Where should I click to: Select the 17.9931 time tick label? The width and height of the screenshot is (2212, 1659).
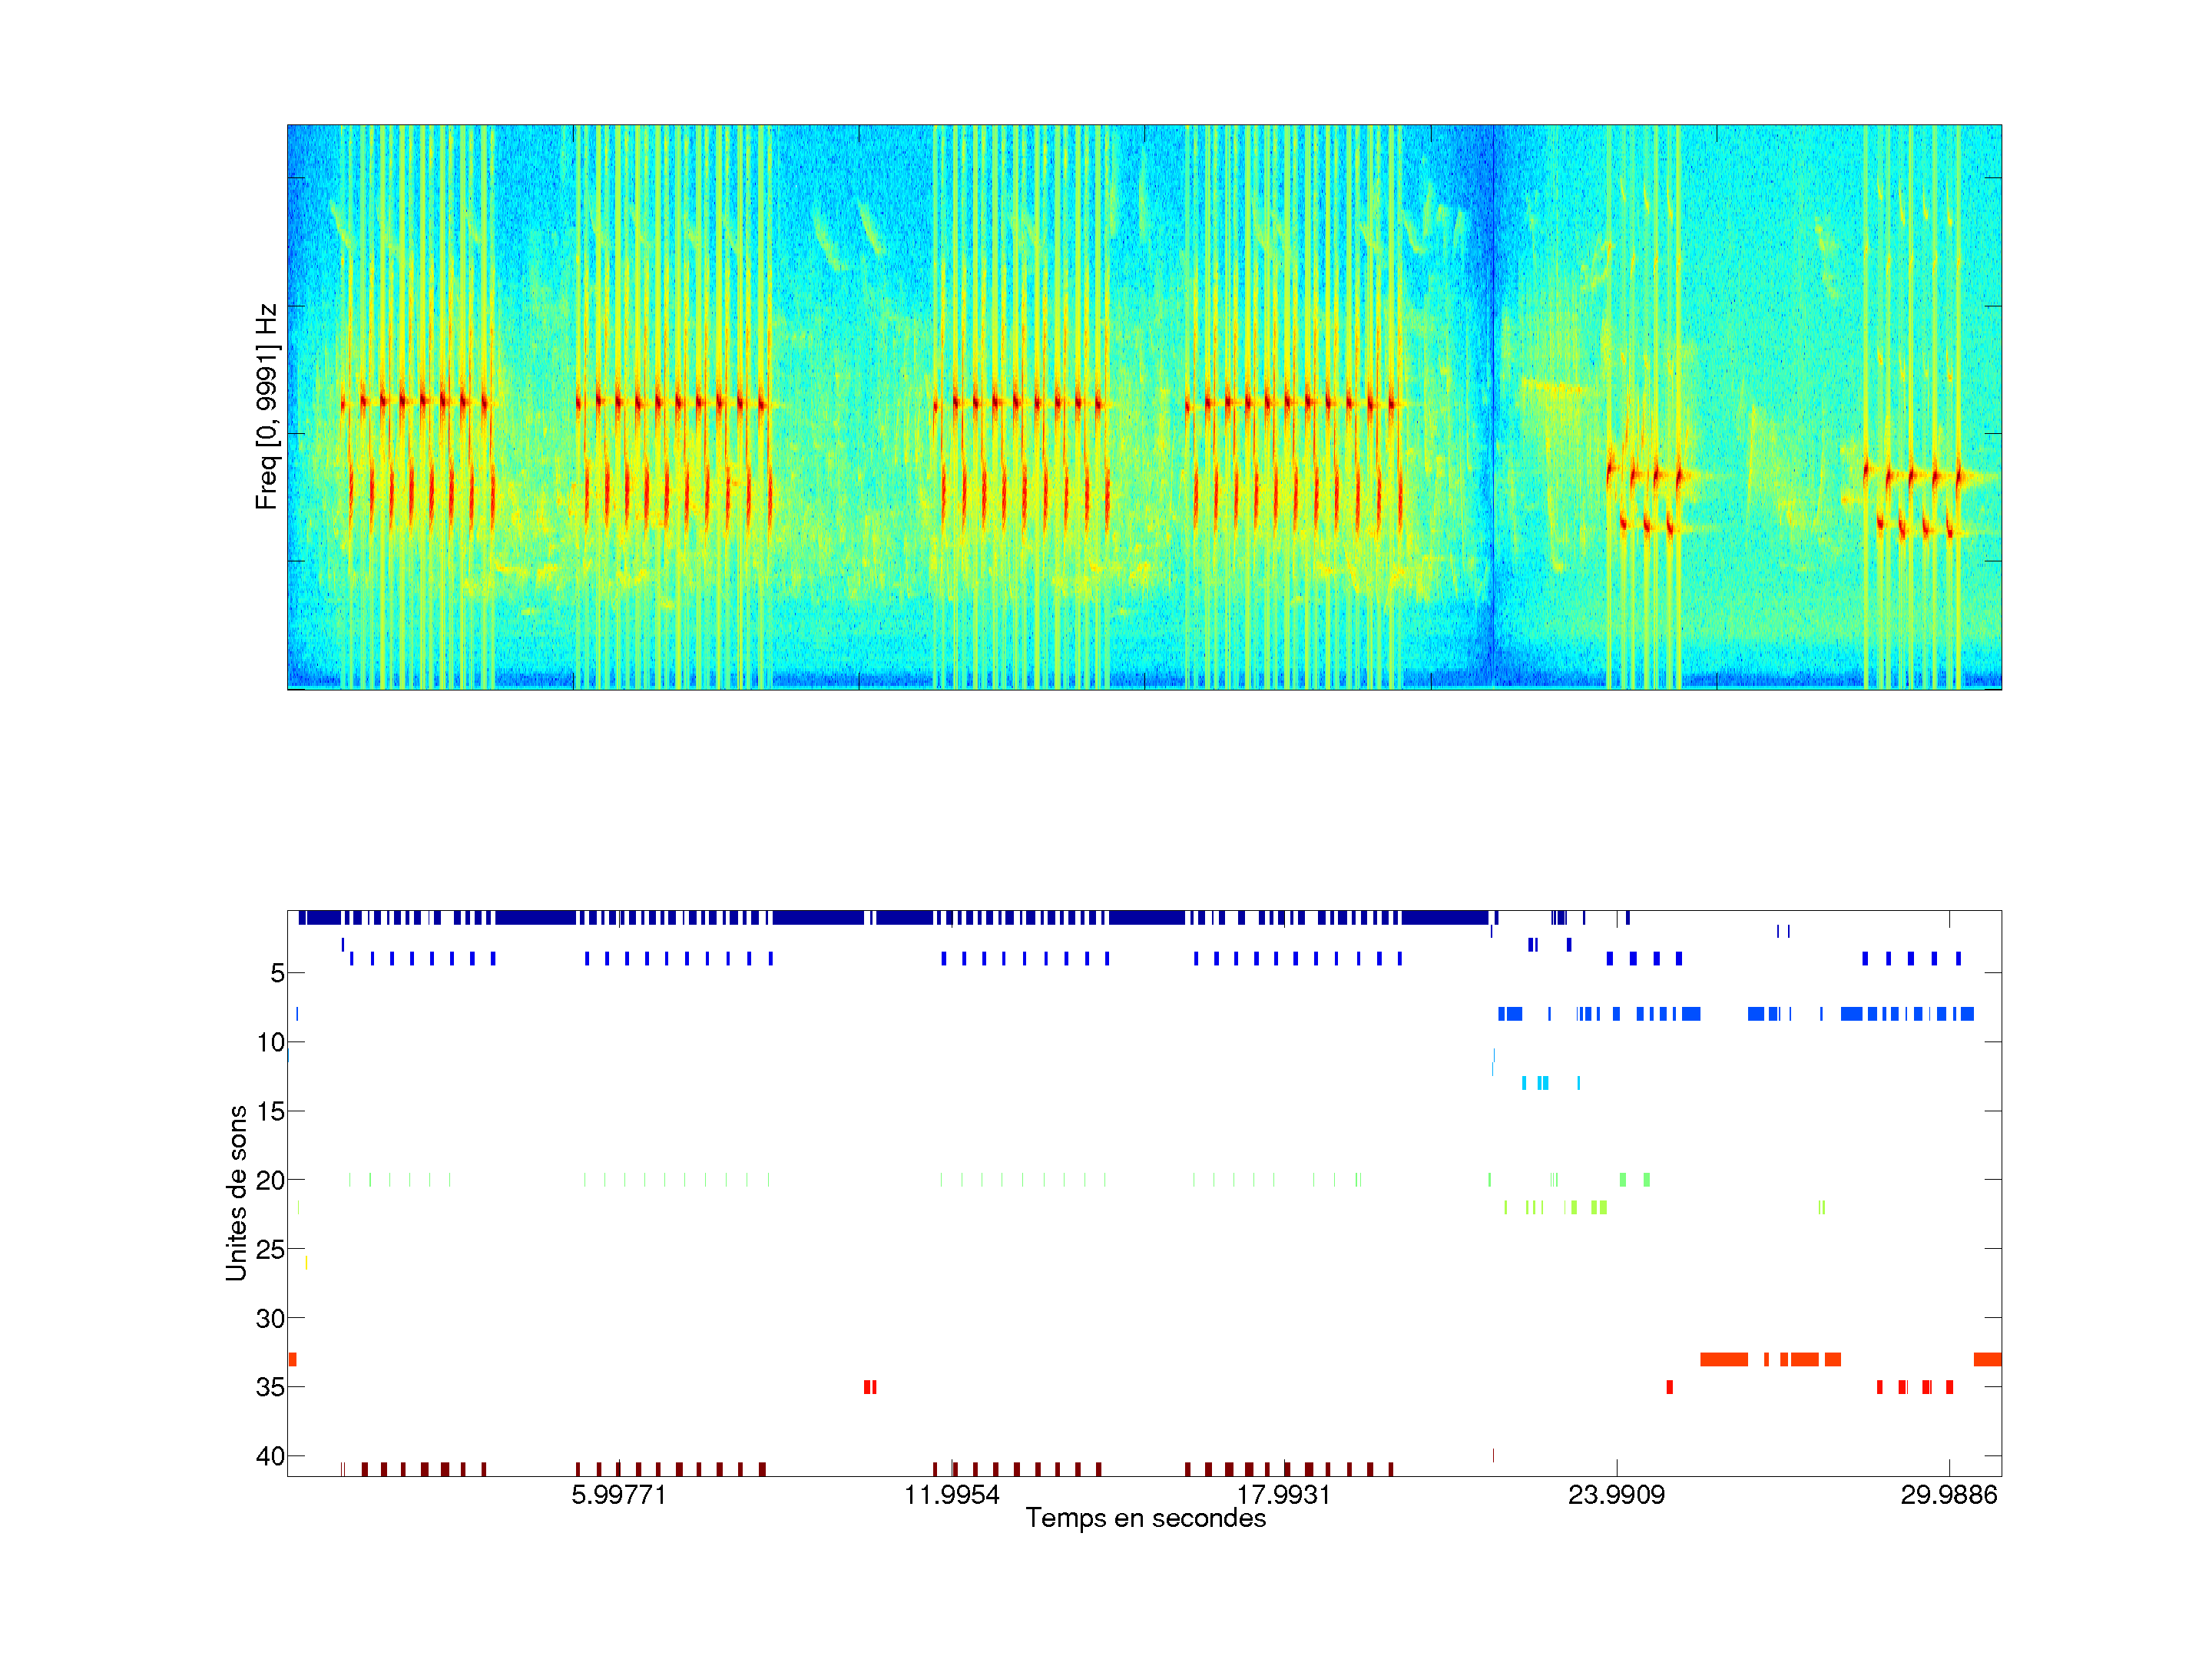1283,1494
